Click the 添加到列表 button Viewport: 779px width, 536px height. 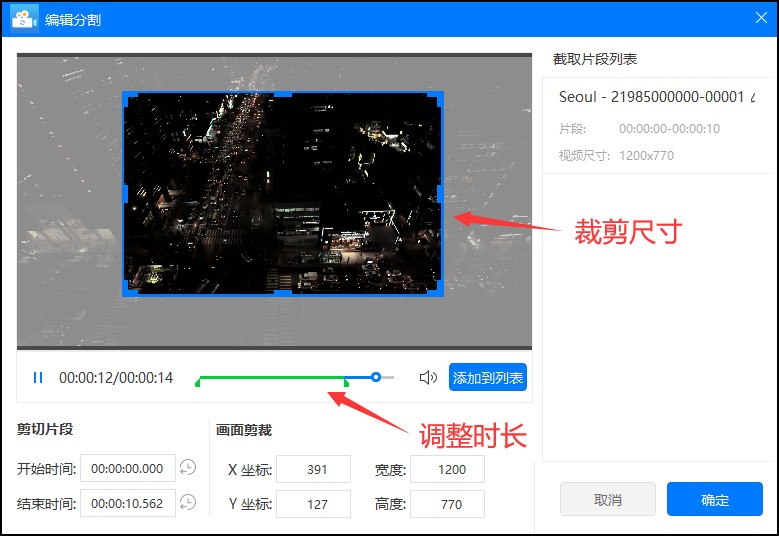point(487,378)
